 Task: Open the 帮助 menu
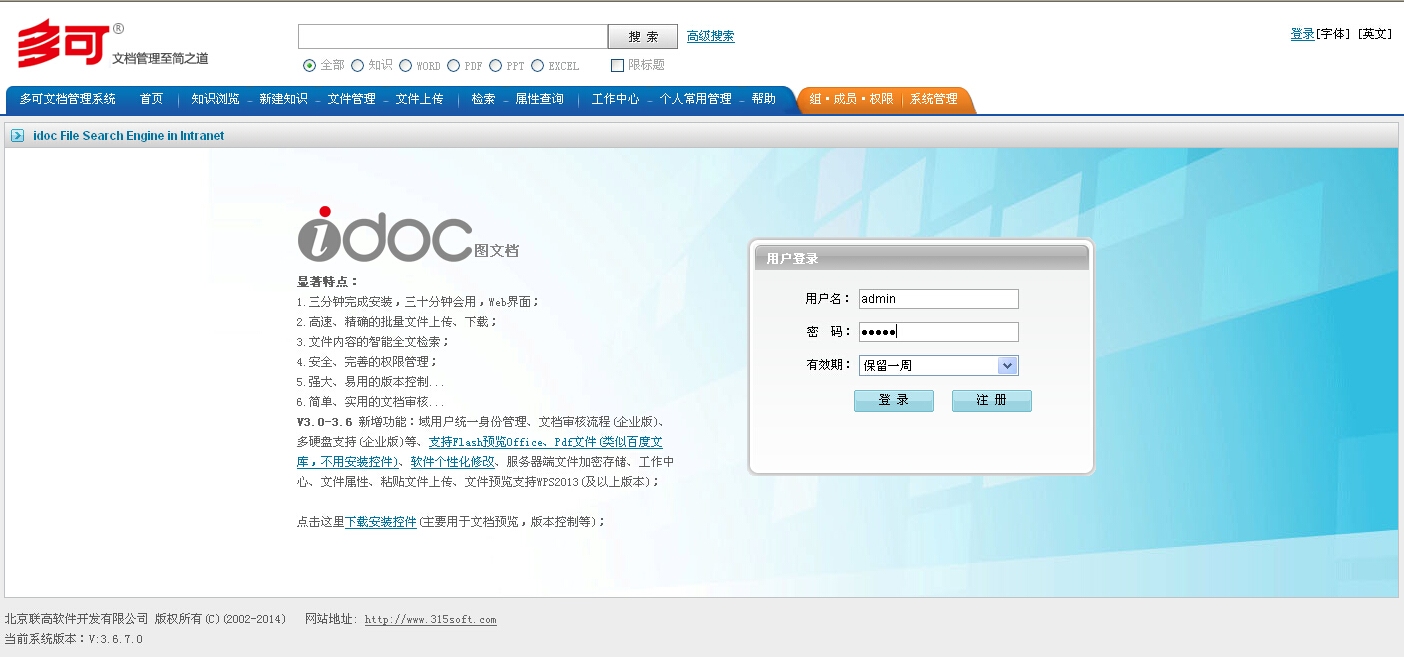coord(764,99)
